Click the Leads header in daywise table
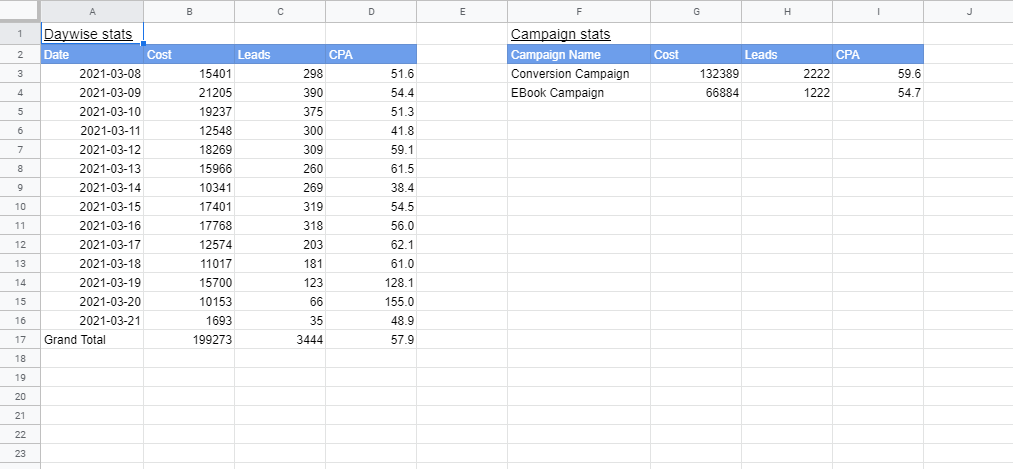This screenshot has height=469, width=1013. [280, 54]
